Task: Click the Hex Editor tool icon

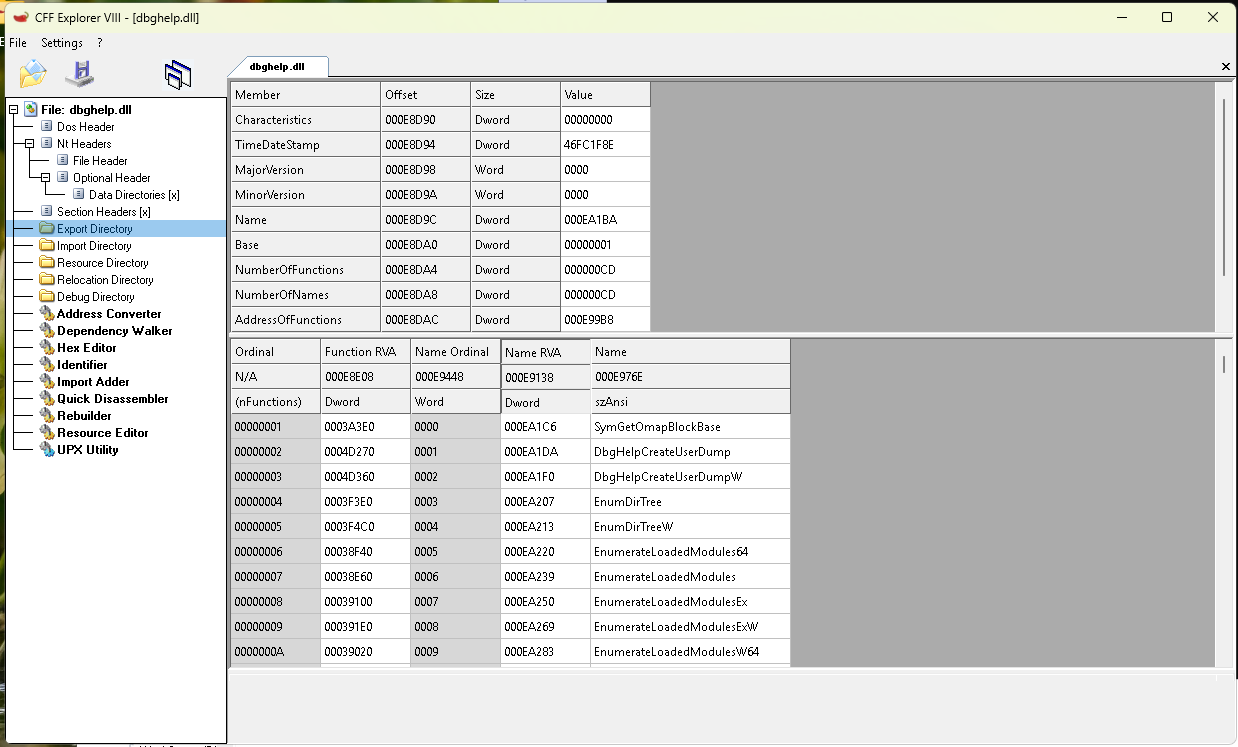Action: click(47, 348)
